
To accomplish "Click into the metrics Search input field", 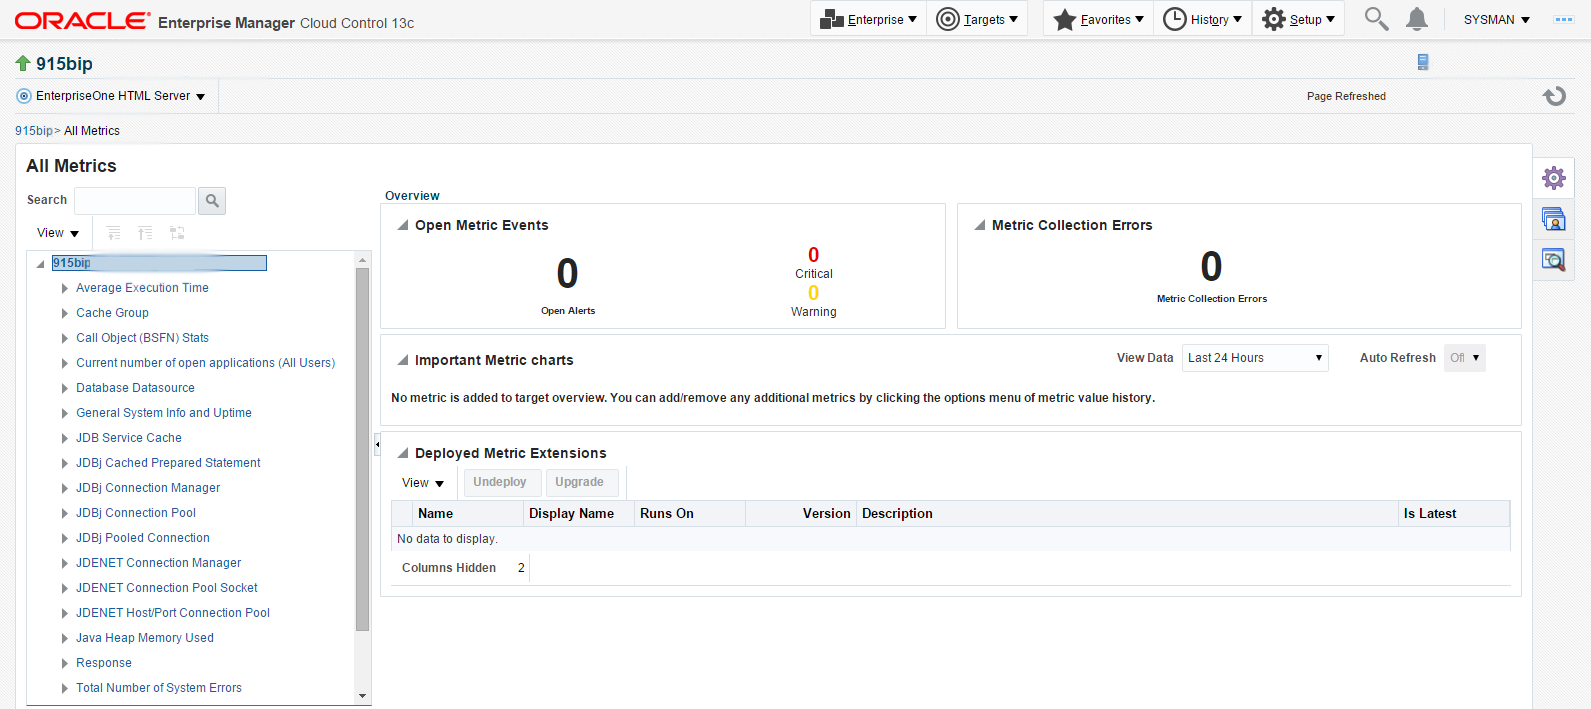I will tap(135, 201).
